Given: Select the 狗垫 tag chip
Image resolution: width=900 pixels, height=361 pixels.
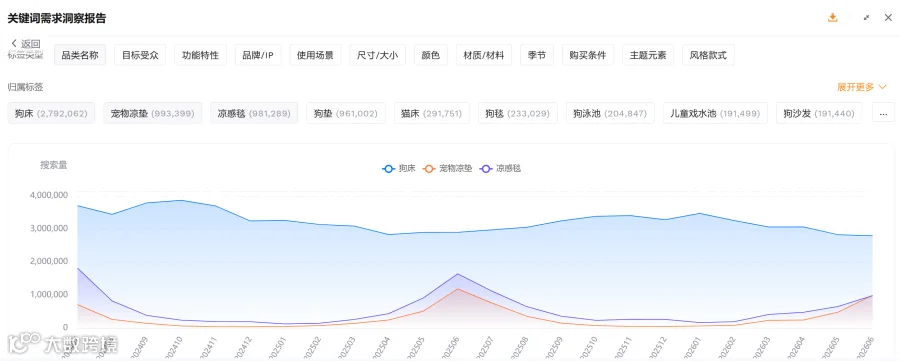Looking at the screenshot, I should 346,113.
